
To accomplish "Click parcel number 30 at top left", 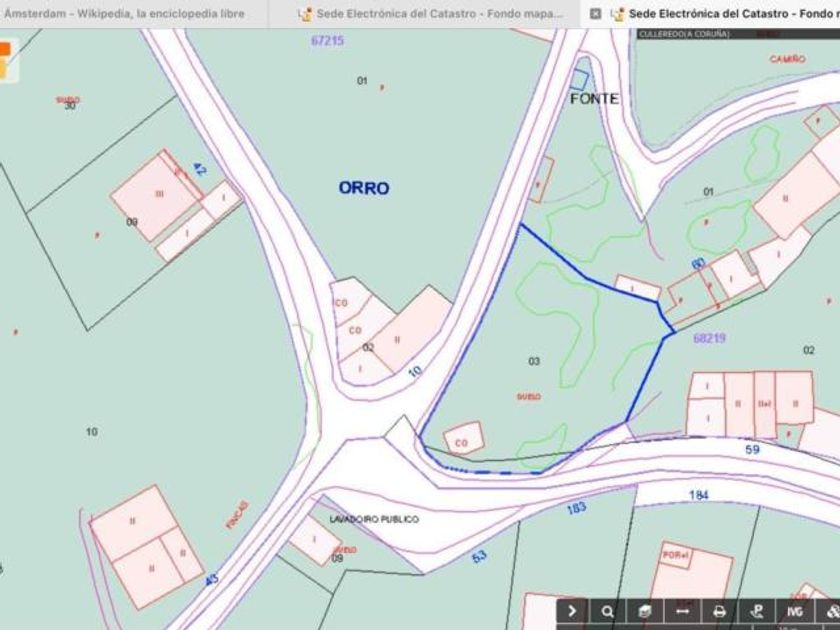I will [70, 106].
